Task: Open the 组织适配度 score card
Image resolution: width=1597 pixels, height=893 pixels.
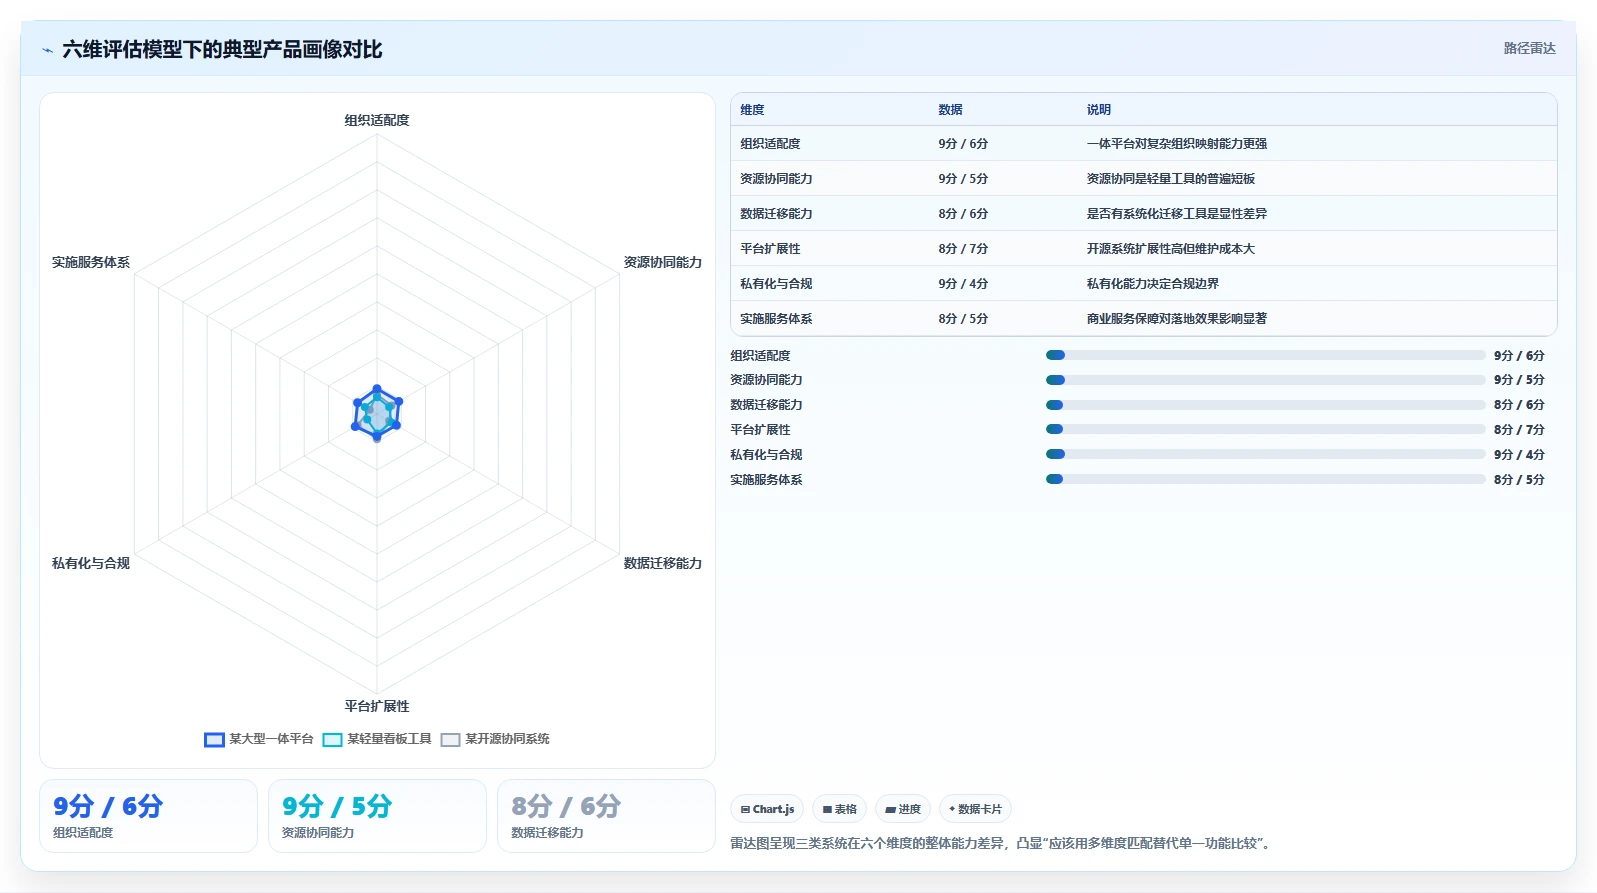Action: 148,816
